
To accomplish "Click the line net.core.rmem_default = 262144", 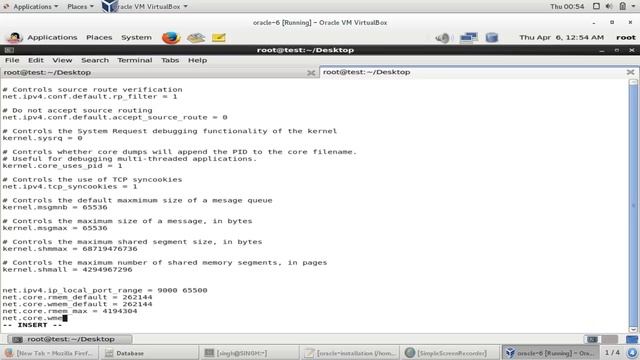I will coord(77,298).
